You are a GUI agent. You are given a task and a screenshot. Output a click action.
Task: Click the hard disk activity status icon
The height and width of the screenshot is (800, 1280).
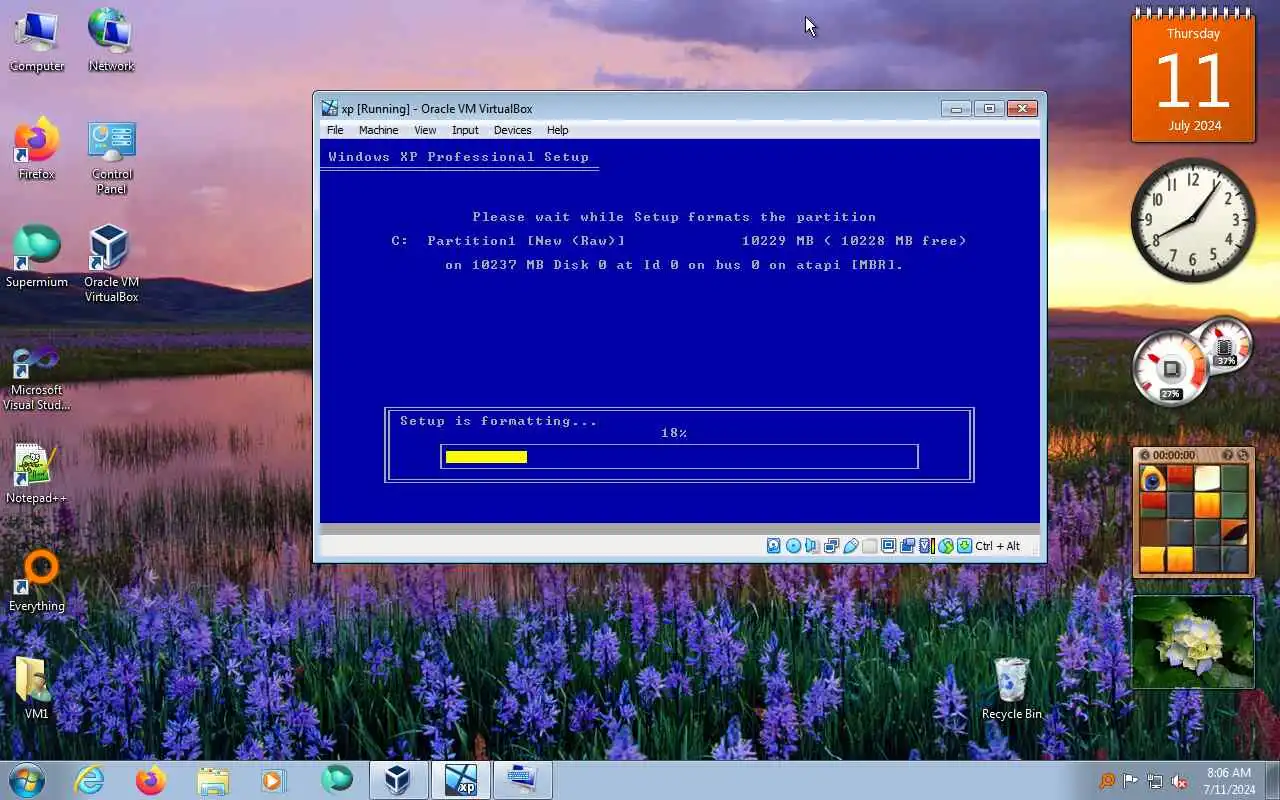tap(774, 546)
